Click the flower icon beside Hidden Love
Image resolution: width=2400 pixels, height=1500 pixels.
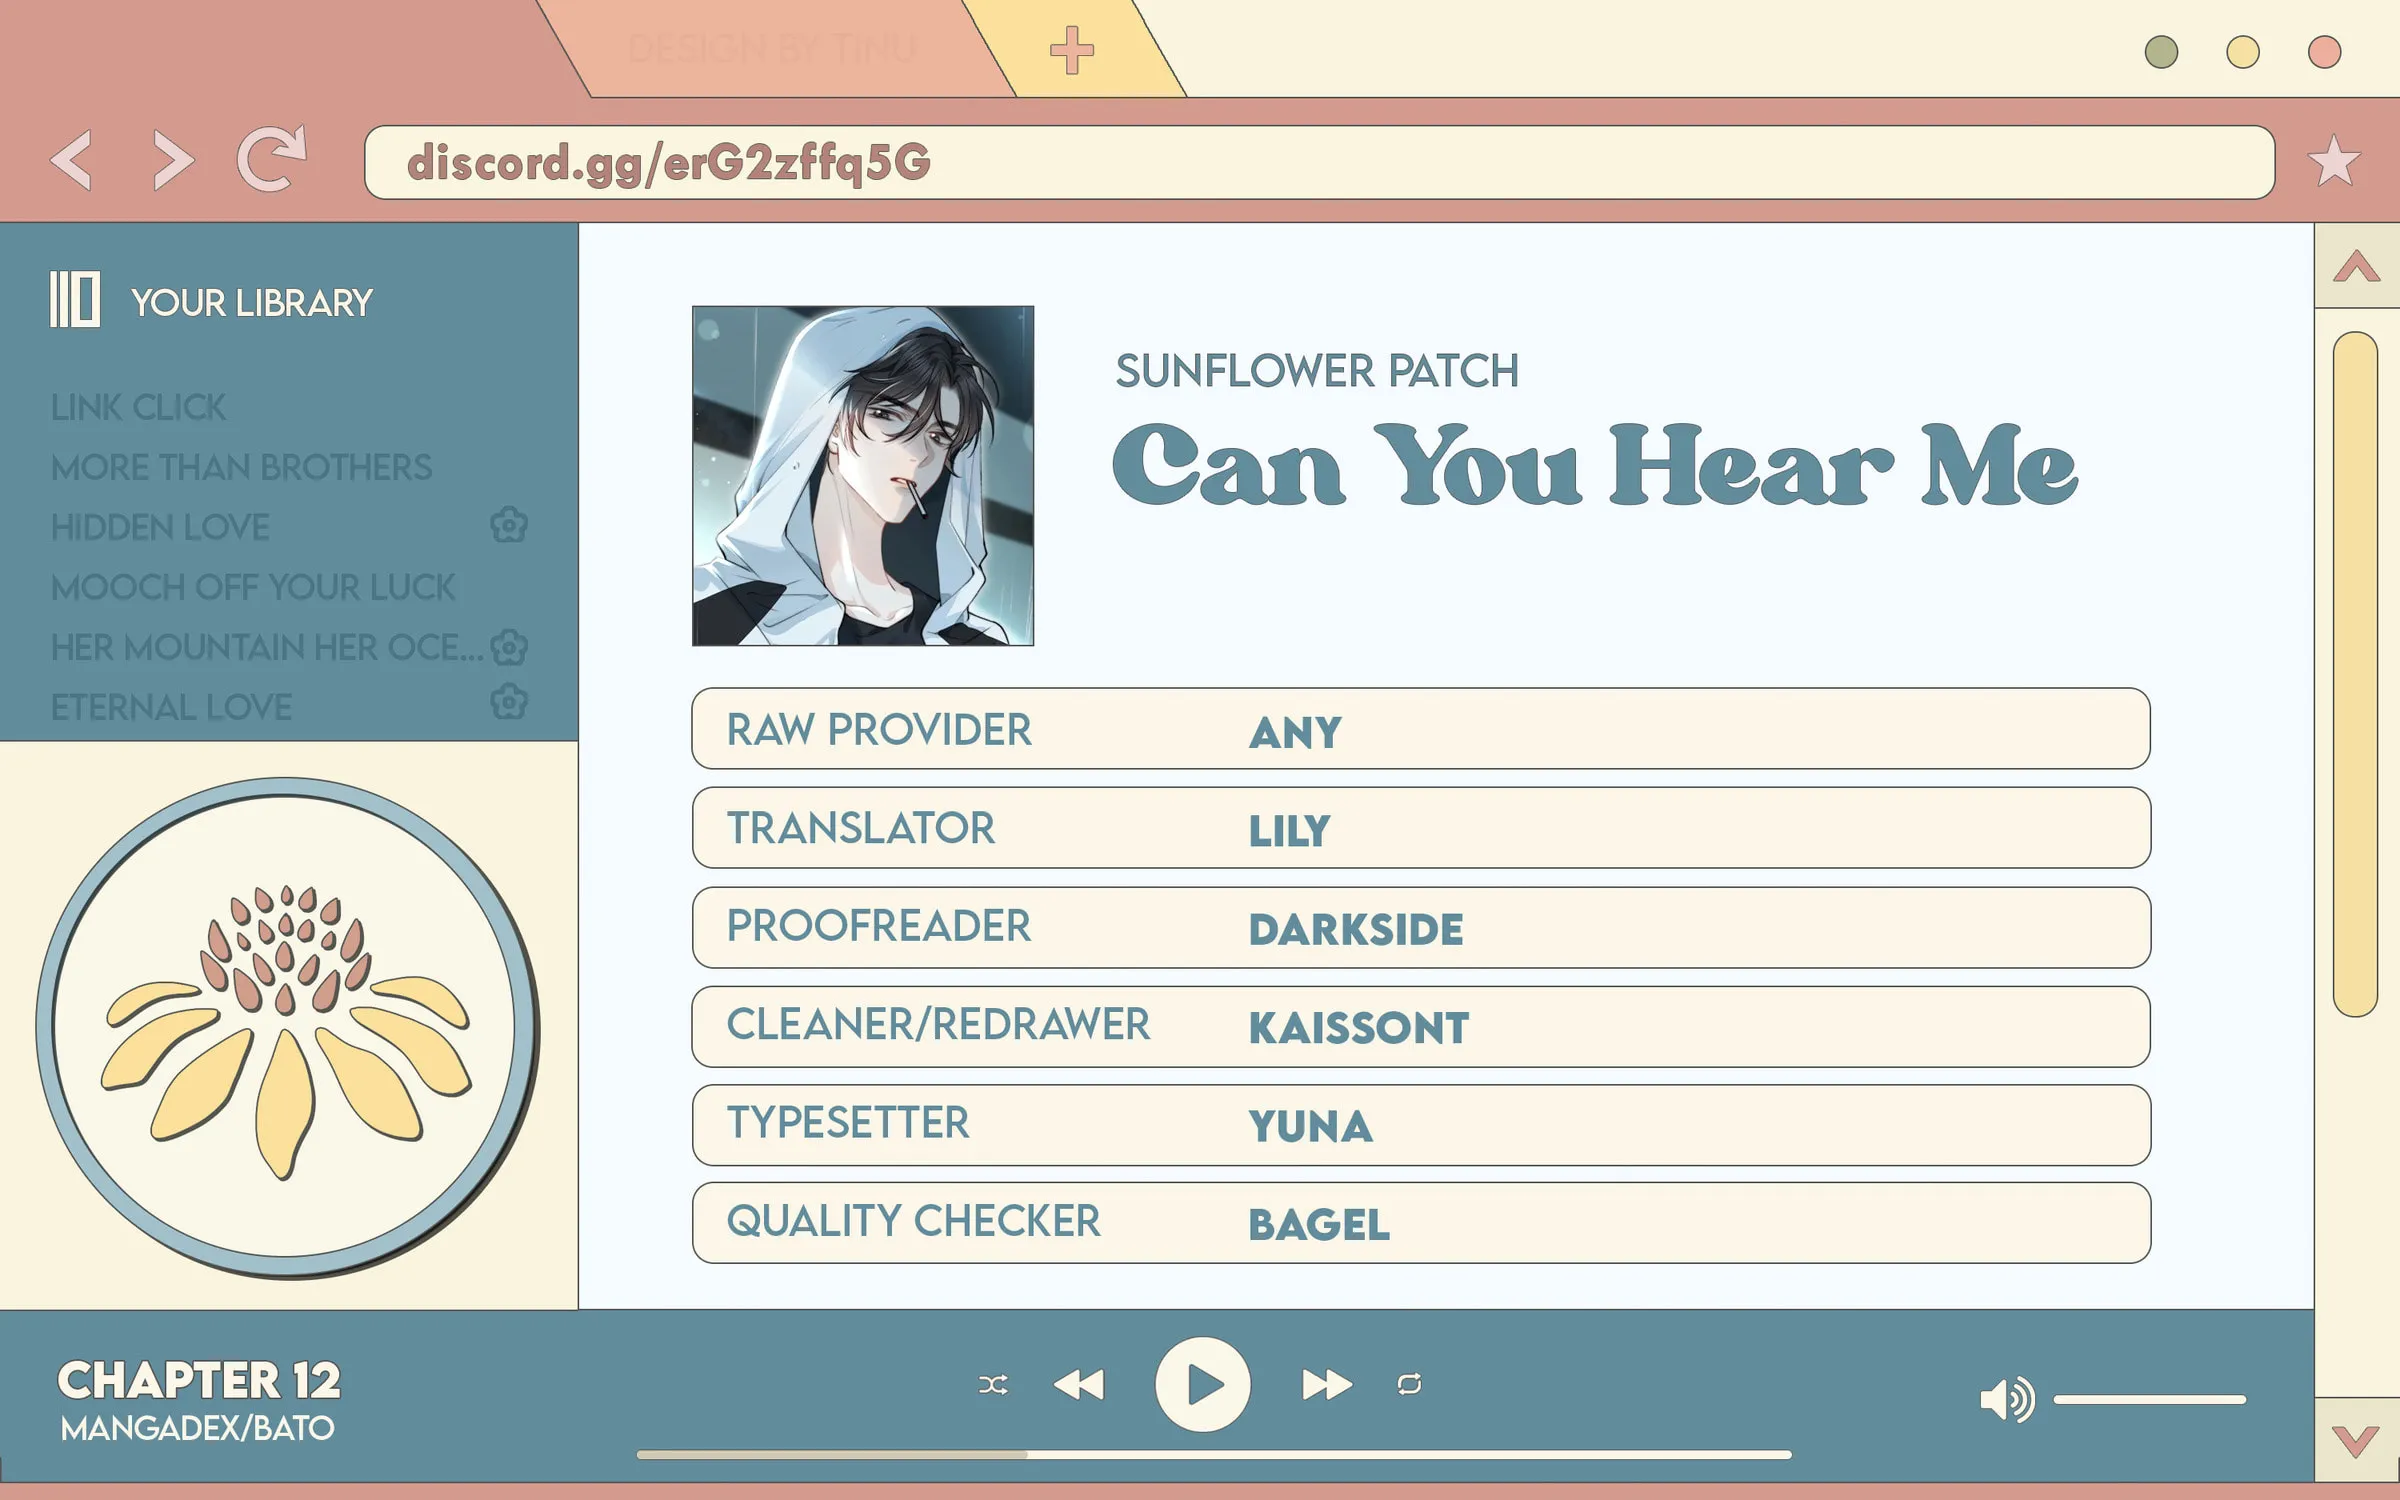tap(509, 524)
